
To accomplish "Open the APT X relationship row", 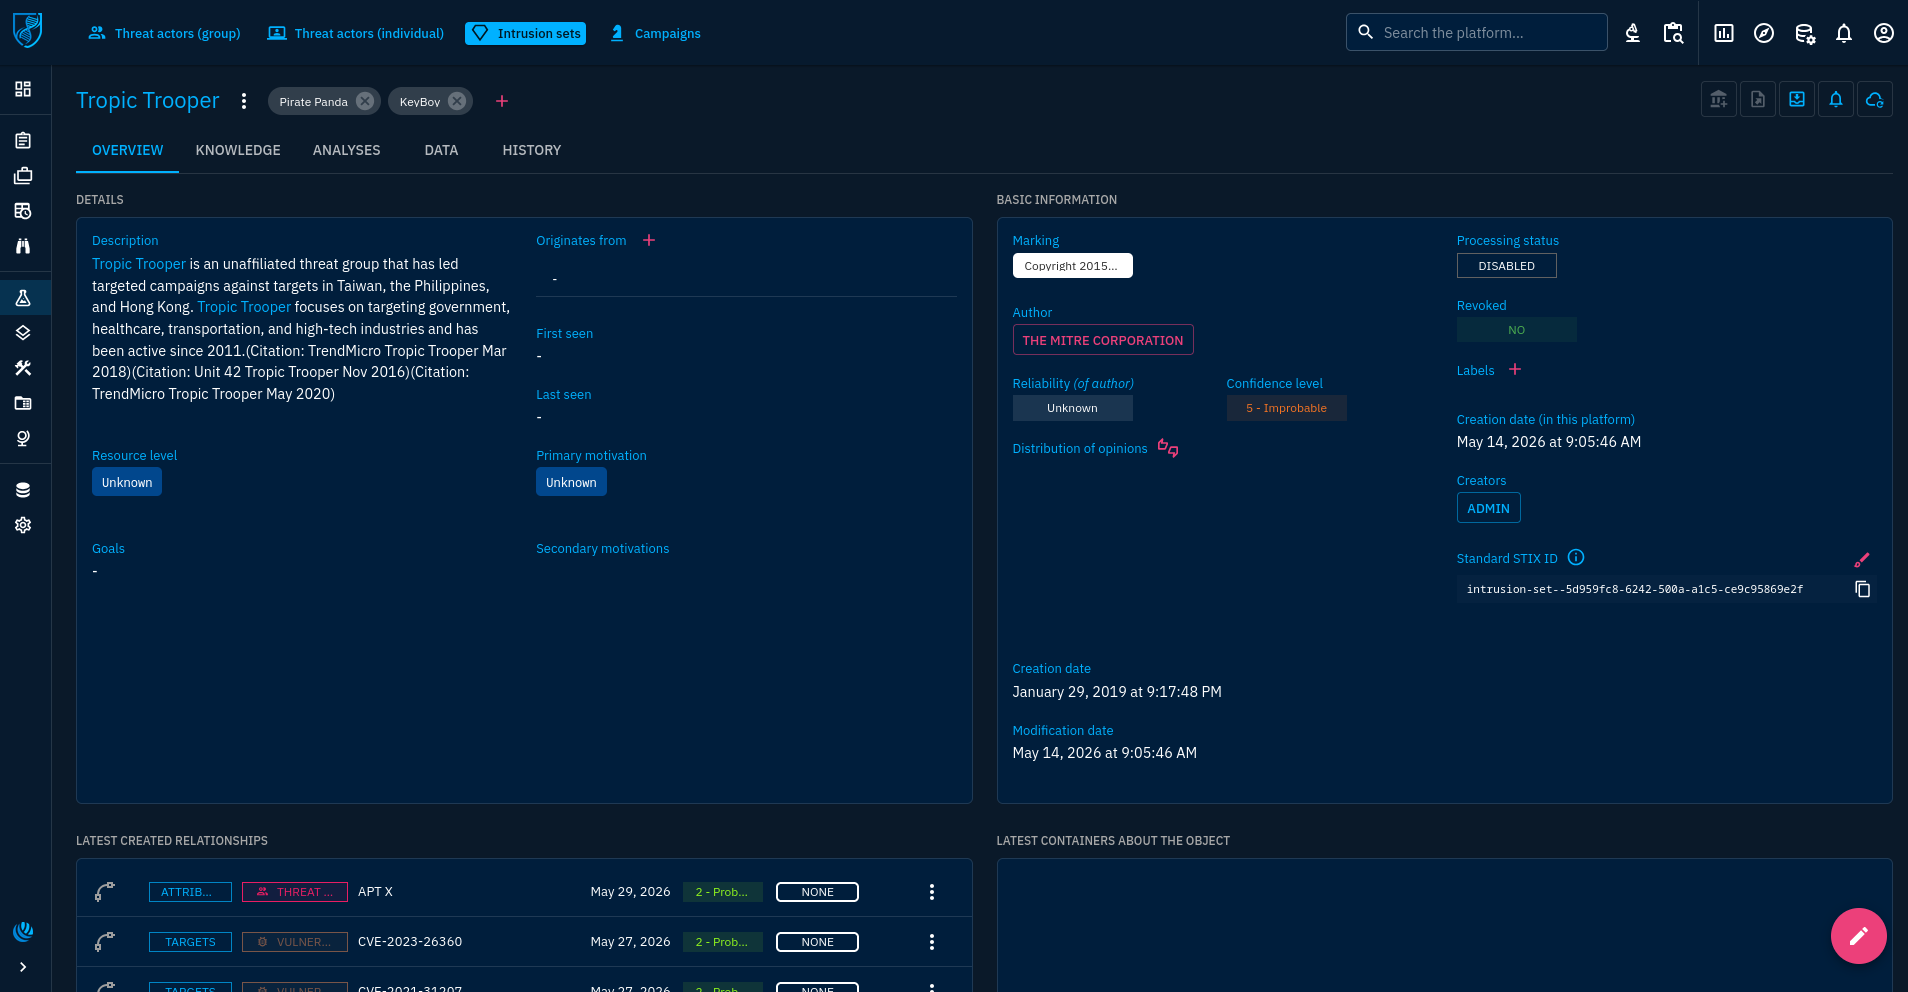I will click(x=524, y=892).
